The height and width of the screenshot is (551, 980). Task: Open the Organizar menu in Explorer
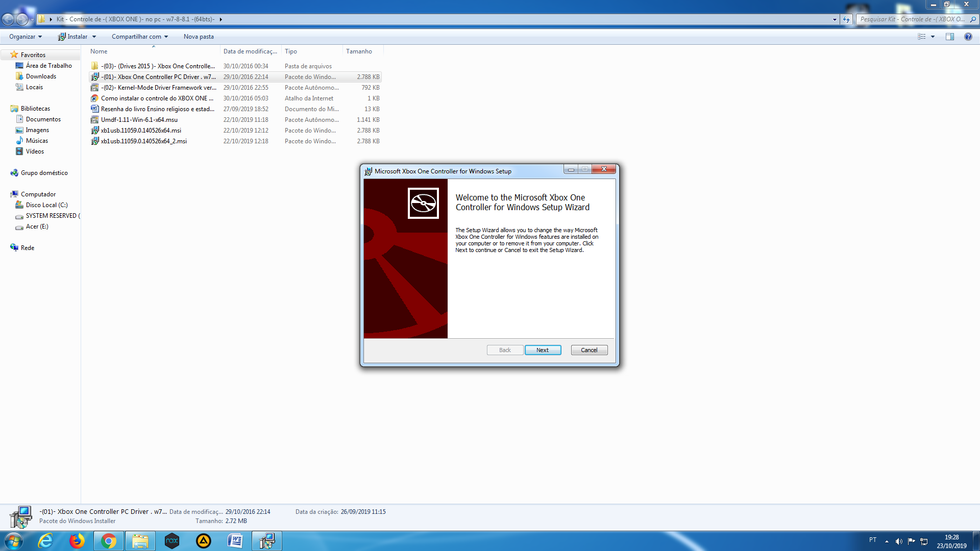tap(26, 37)
